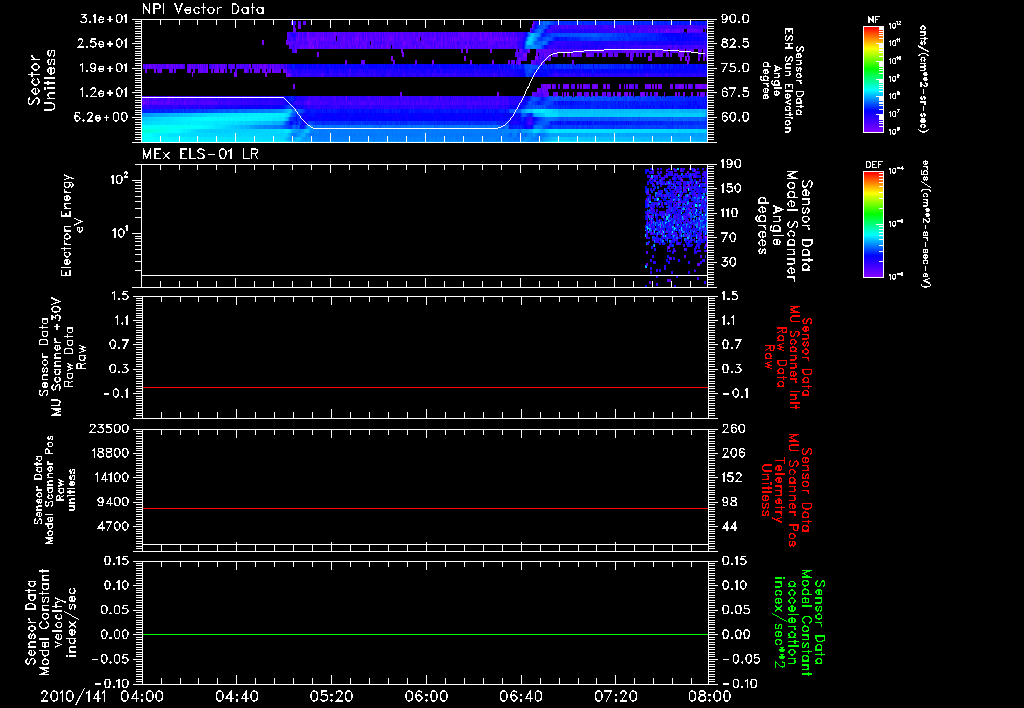Click the "Electron Energy eV" axis label

[x=71, y=225]
